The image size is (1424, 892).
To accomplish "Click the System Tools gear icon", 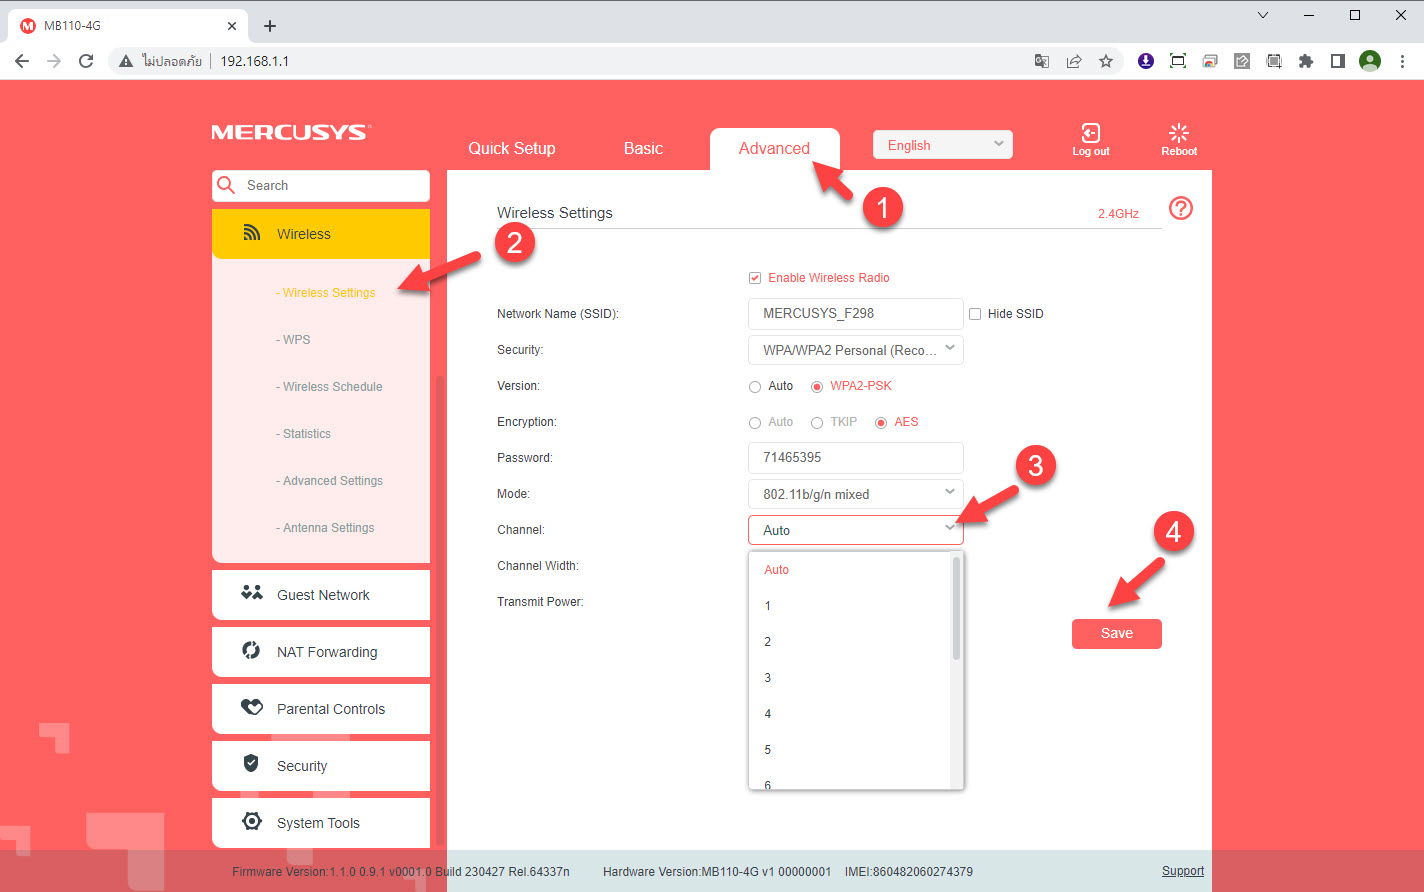I will click(x=252, y=821).
